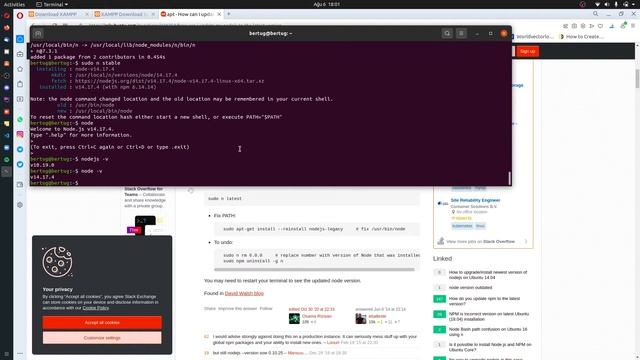Click Opera icon in Ubuntu dock
This screenshot has width=640, height=360.
point(7,16)
